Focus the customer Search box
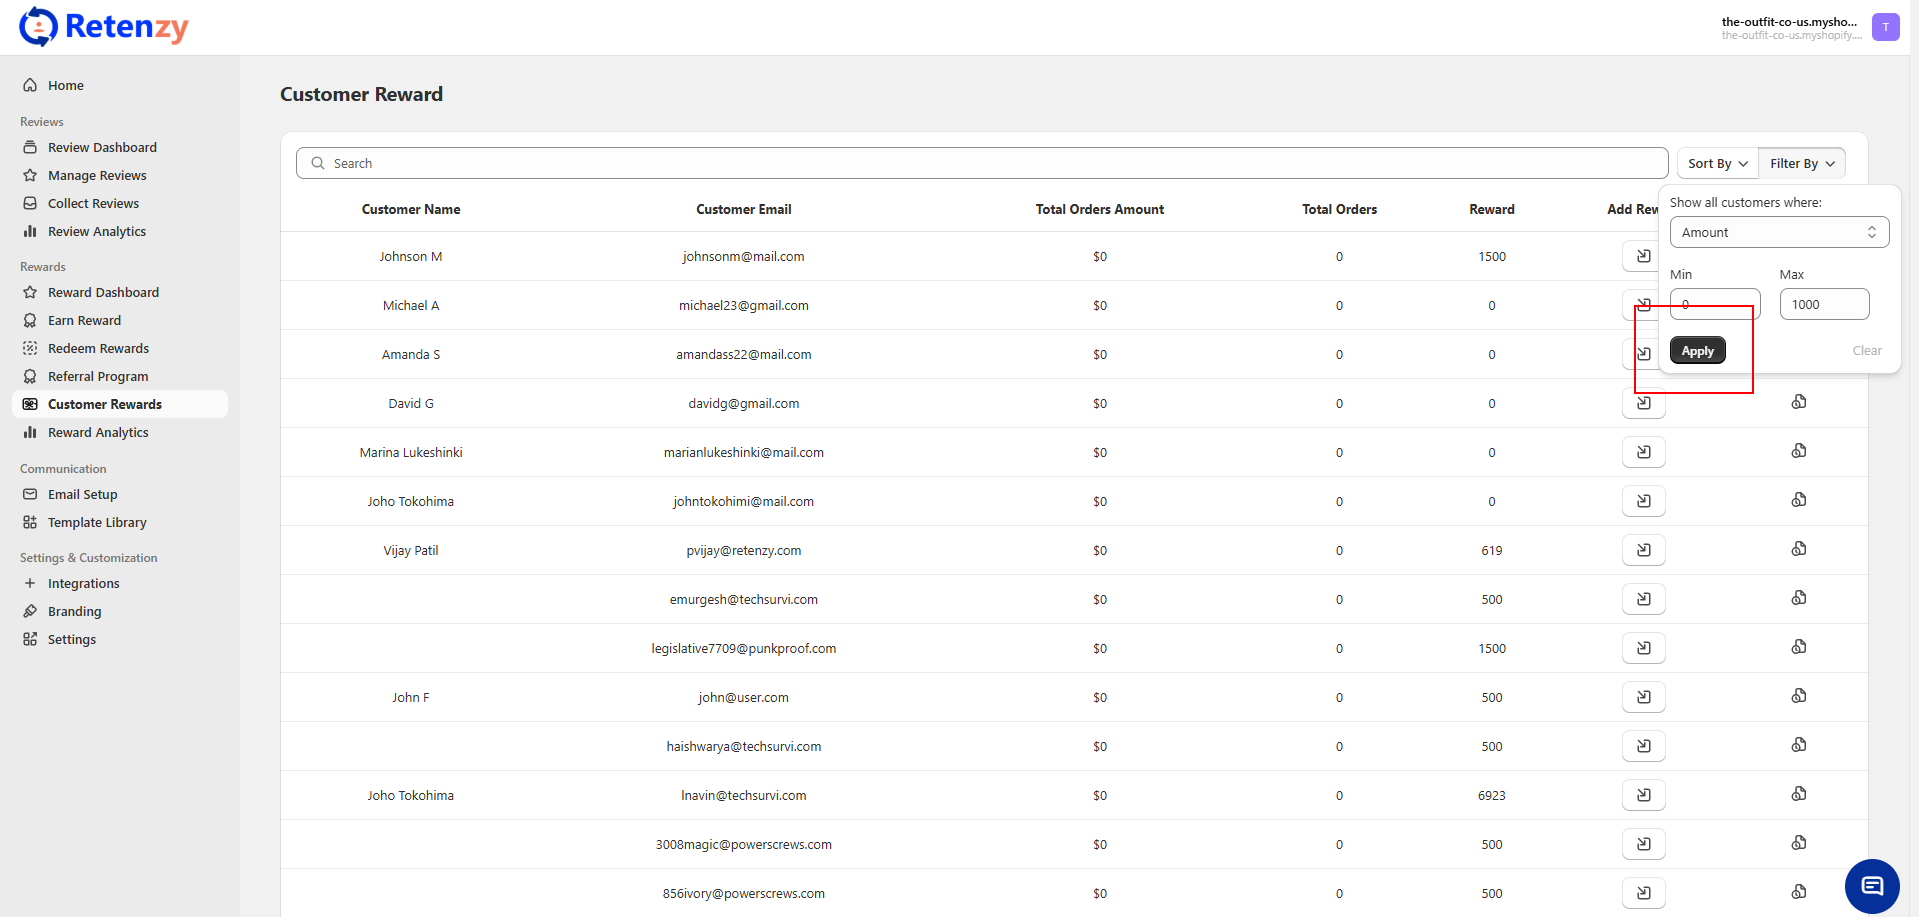 (980, 164)
